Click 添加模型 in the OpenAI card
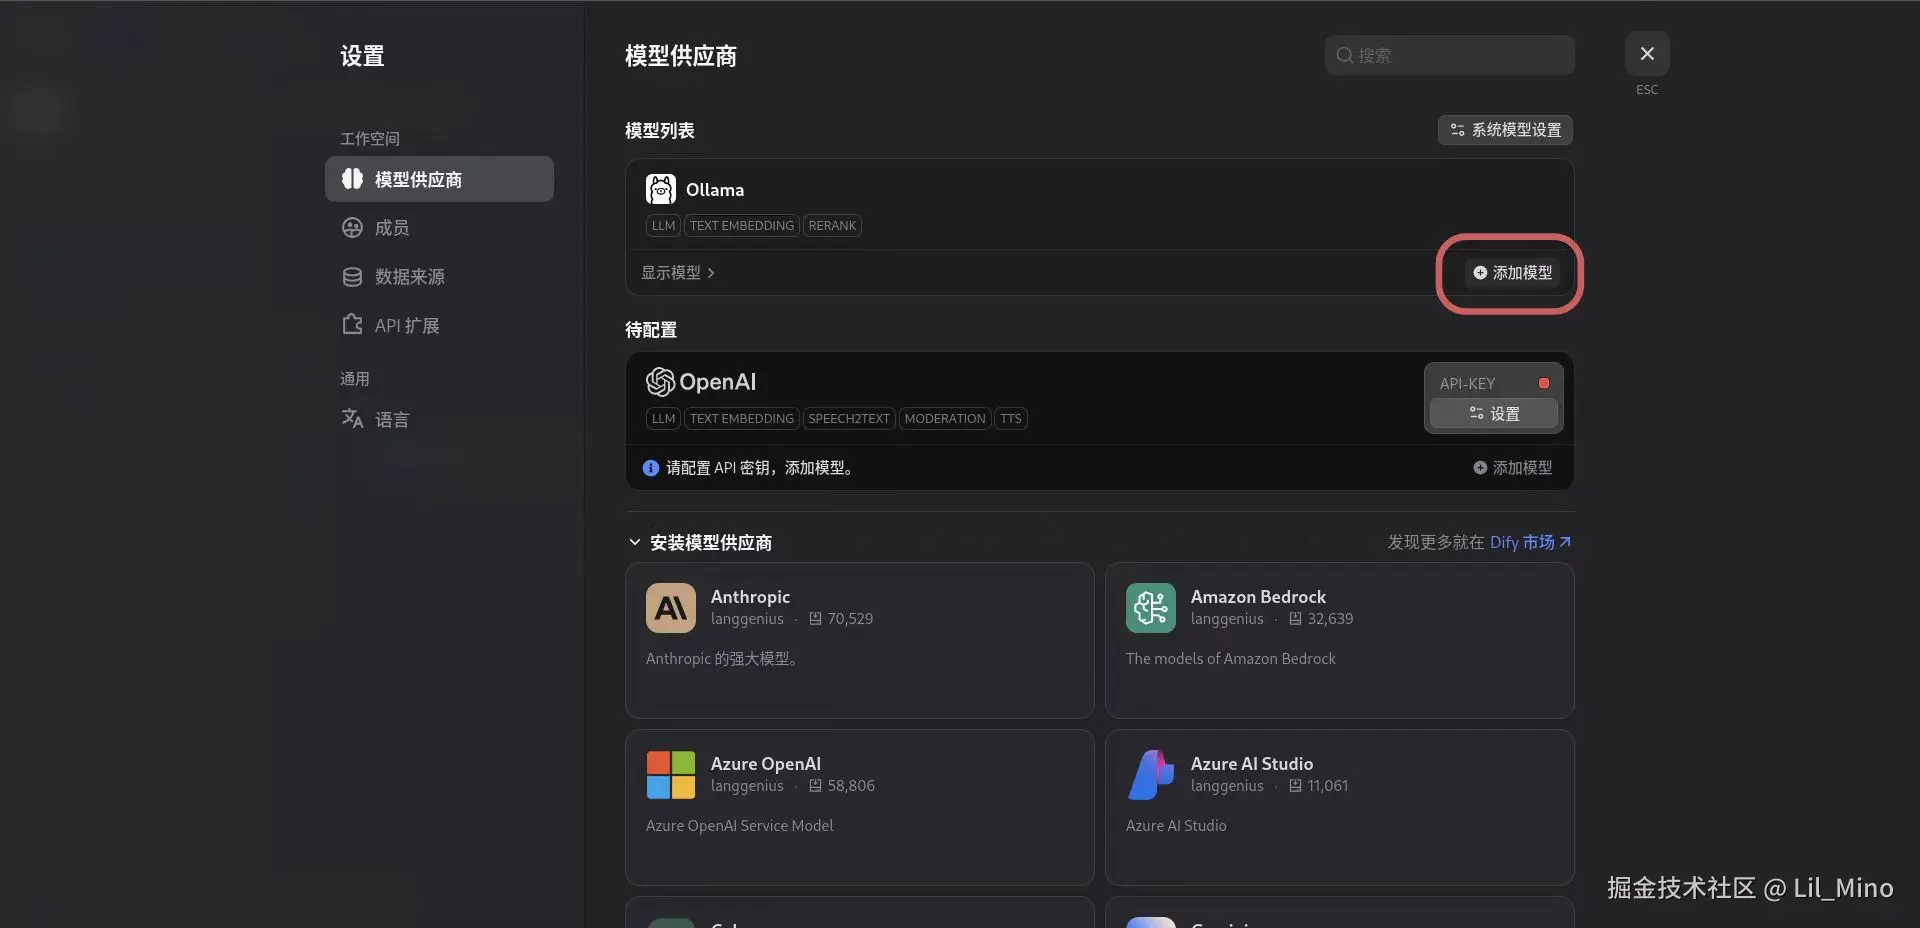Viewport: 1920px width, 928px height. [1512, 468]
